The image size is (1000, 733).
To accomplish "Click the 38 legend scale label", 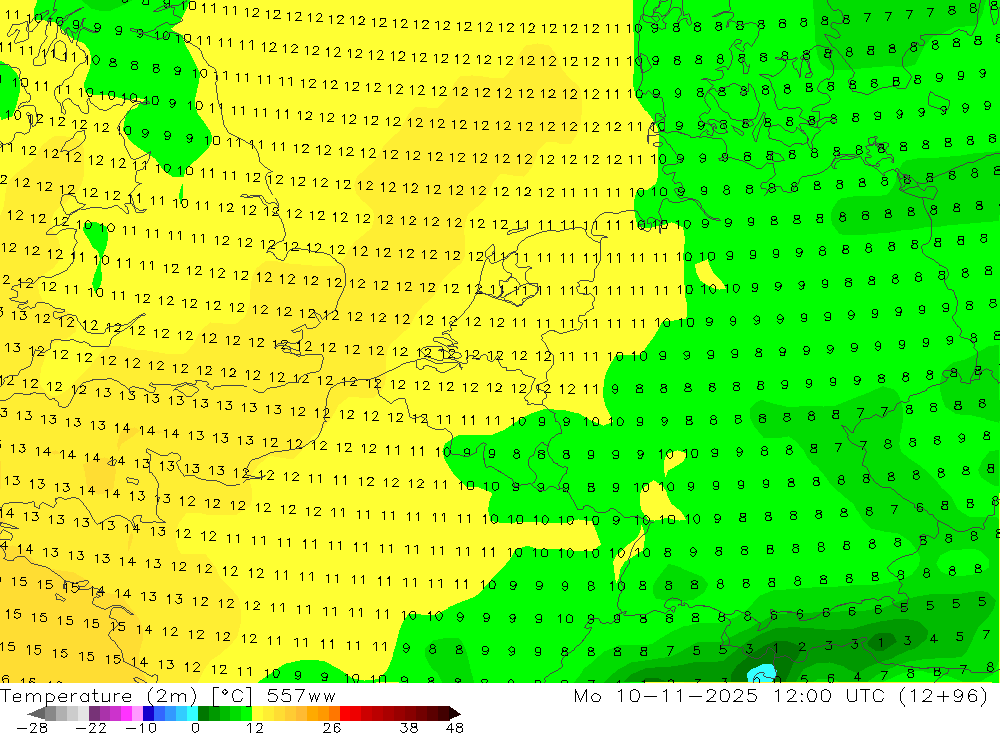I will [x=409, y=728].
